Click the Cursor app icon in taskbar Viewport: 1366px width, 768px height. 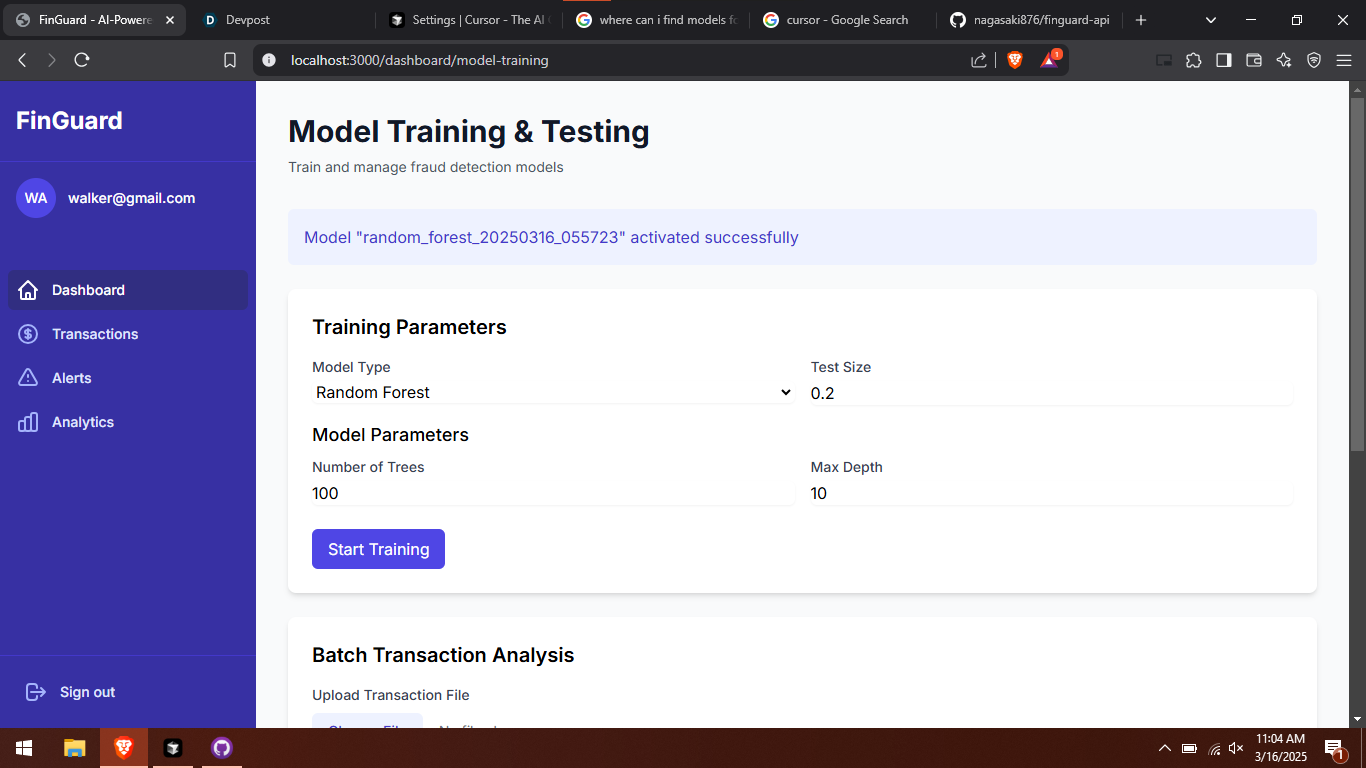coord(173,747)
